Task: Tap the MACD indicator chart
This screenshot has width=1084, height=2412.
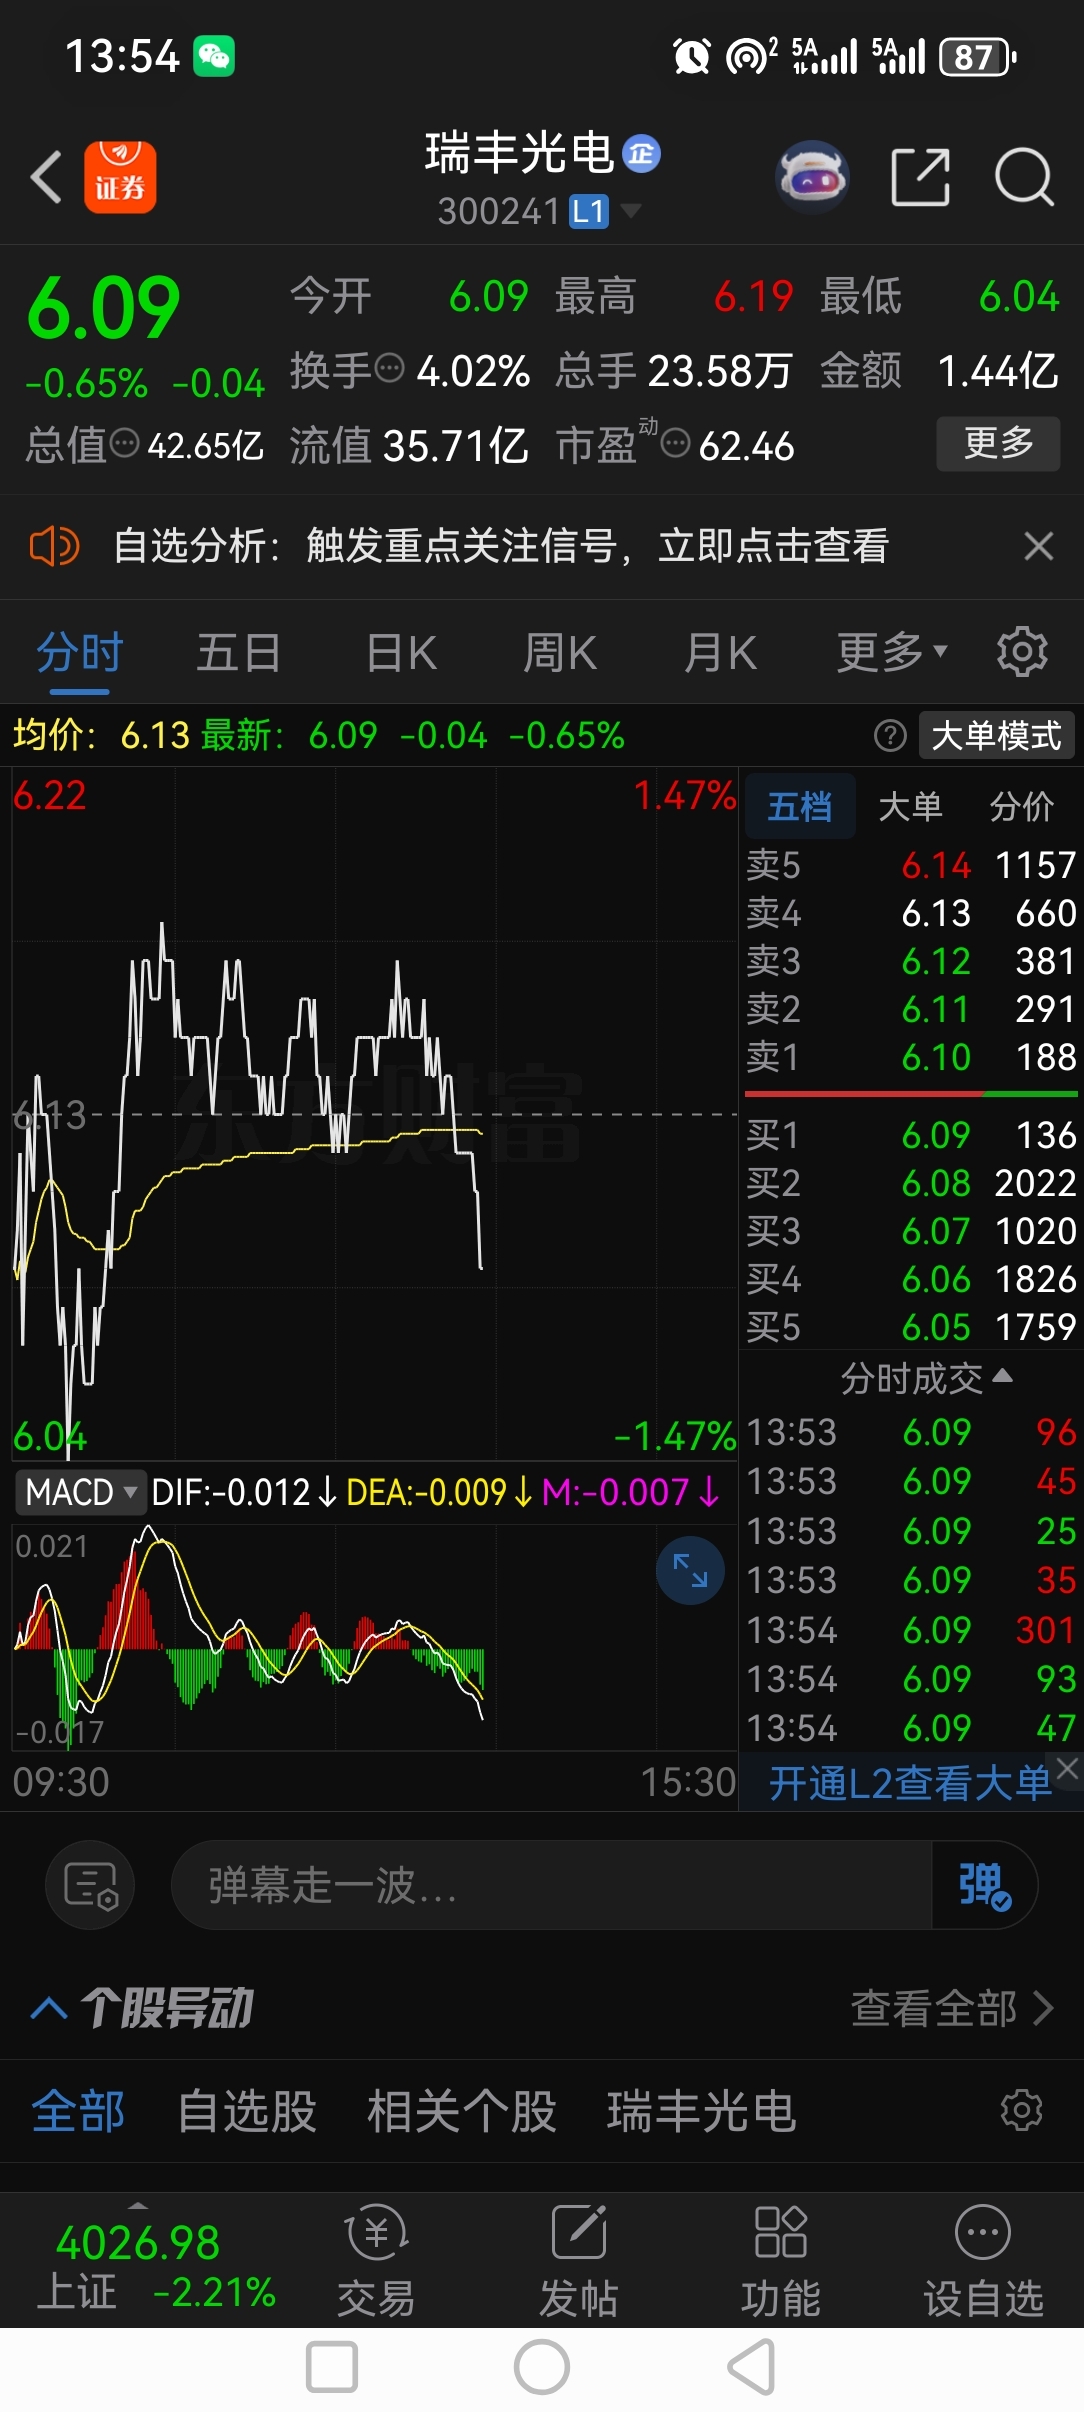Action: [x=375, y=1637]
